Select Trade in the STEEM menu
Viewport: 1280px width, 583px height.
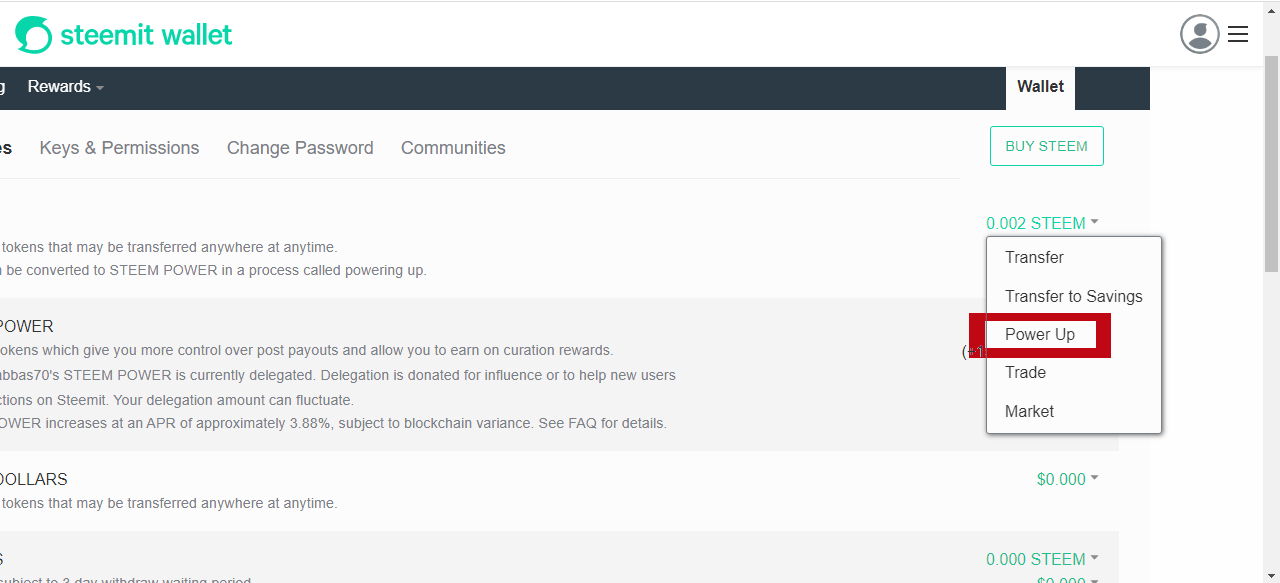[1074, 373]
